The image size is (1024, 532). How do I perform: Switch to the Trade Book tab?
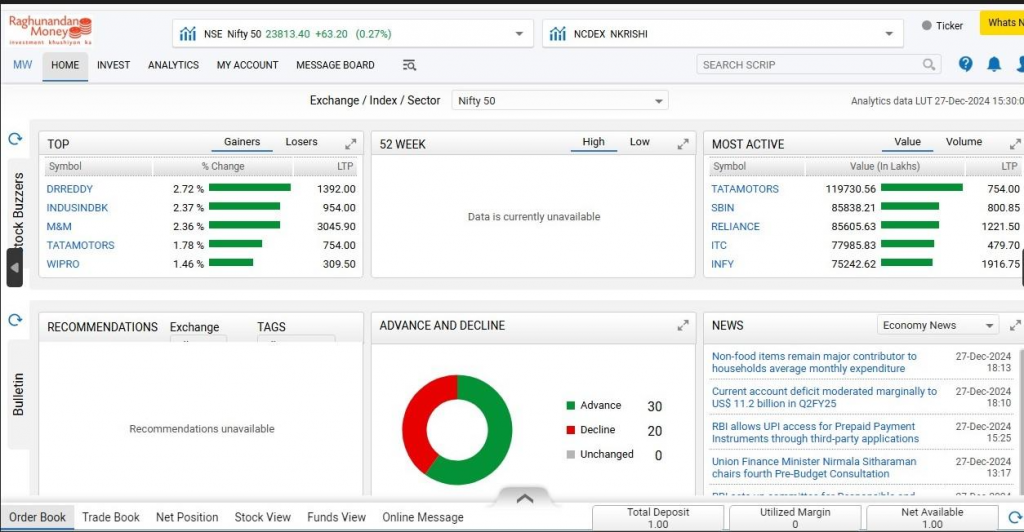coord(111,517)
